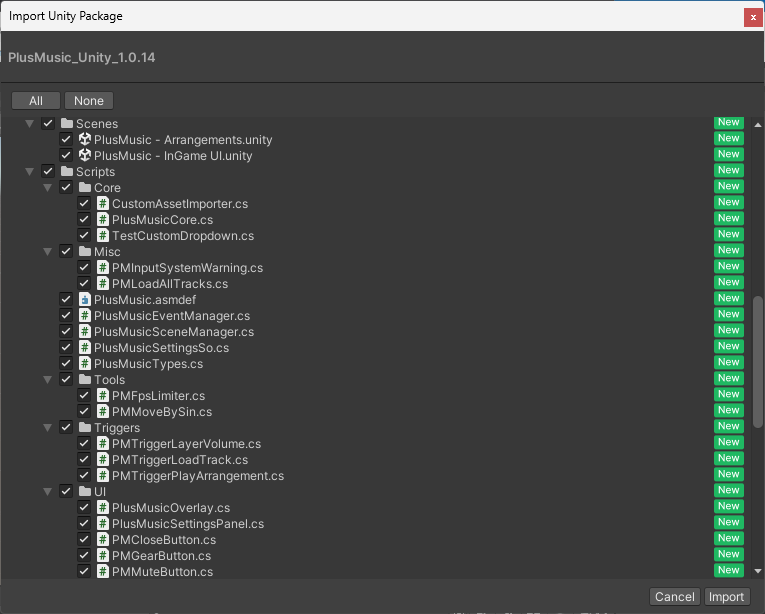Click the script icon of PlusMusicEventManager.cs
This screenshot has height=614, width=765.
click(85, 315)
